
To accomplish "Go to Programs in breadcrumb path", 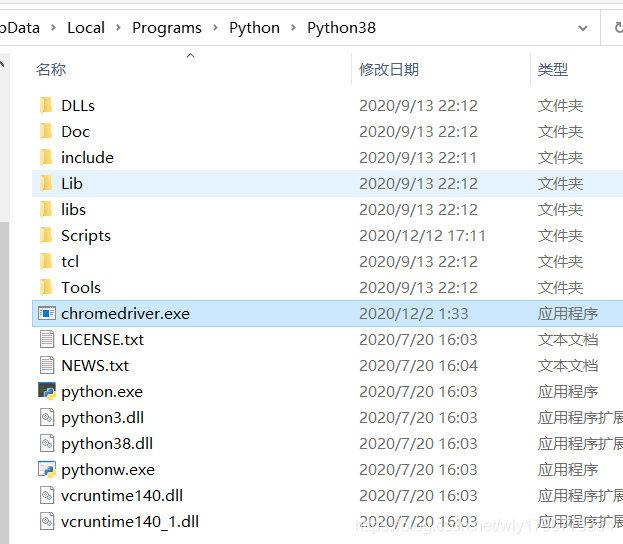I will coord(167,28).
